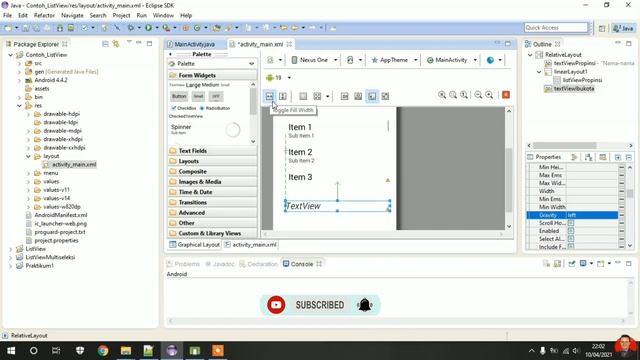
Task: Click the Windows Start button
Action: (11, 351)
